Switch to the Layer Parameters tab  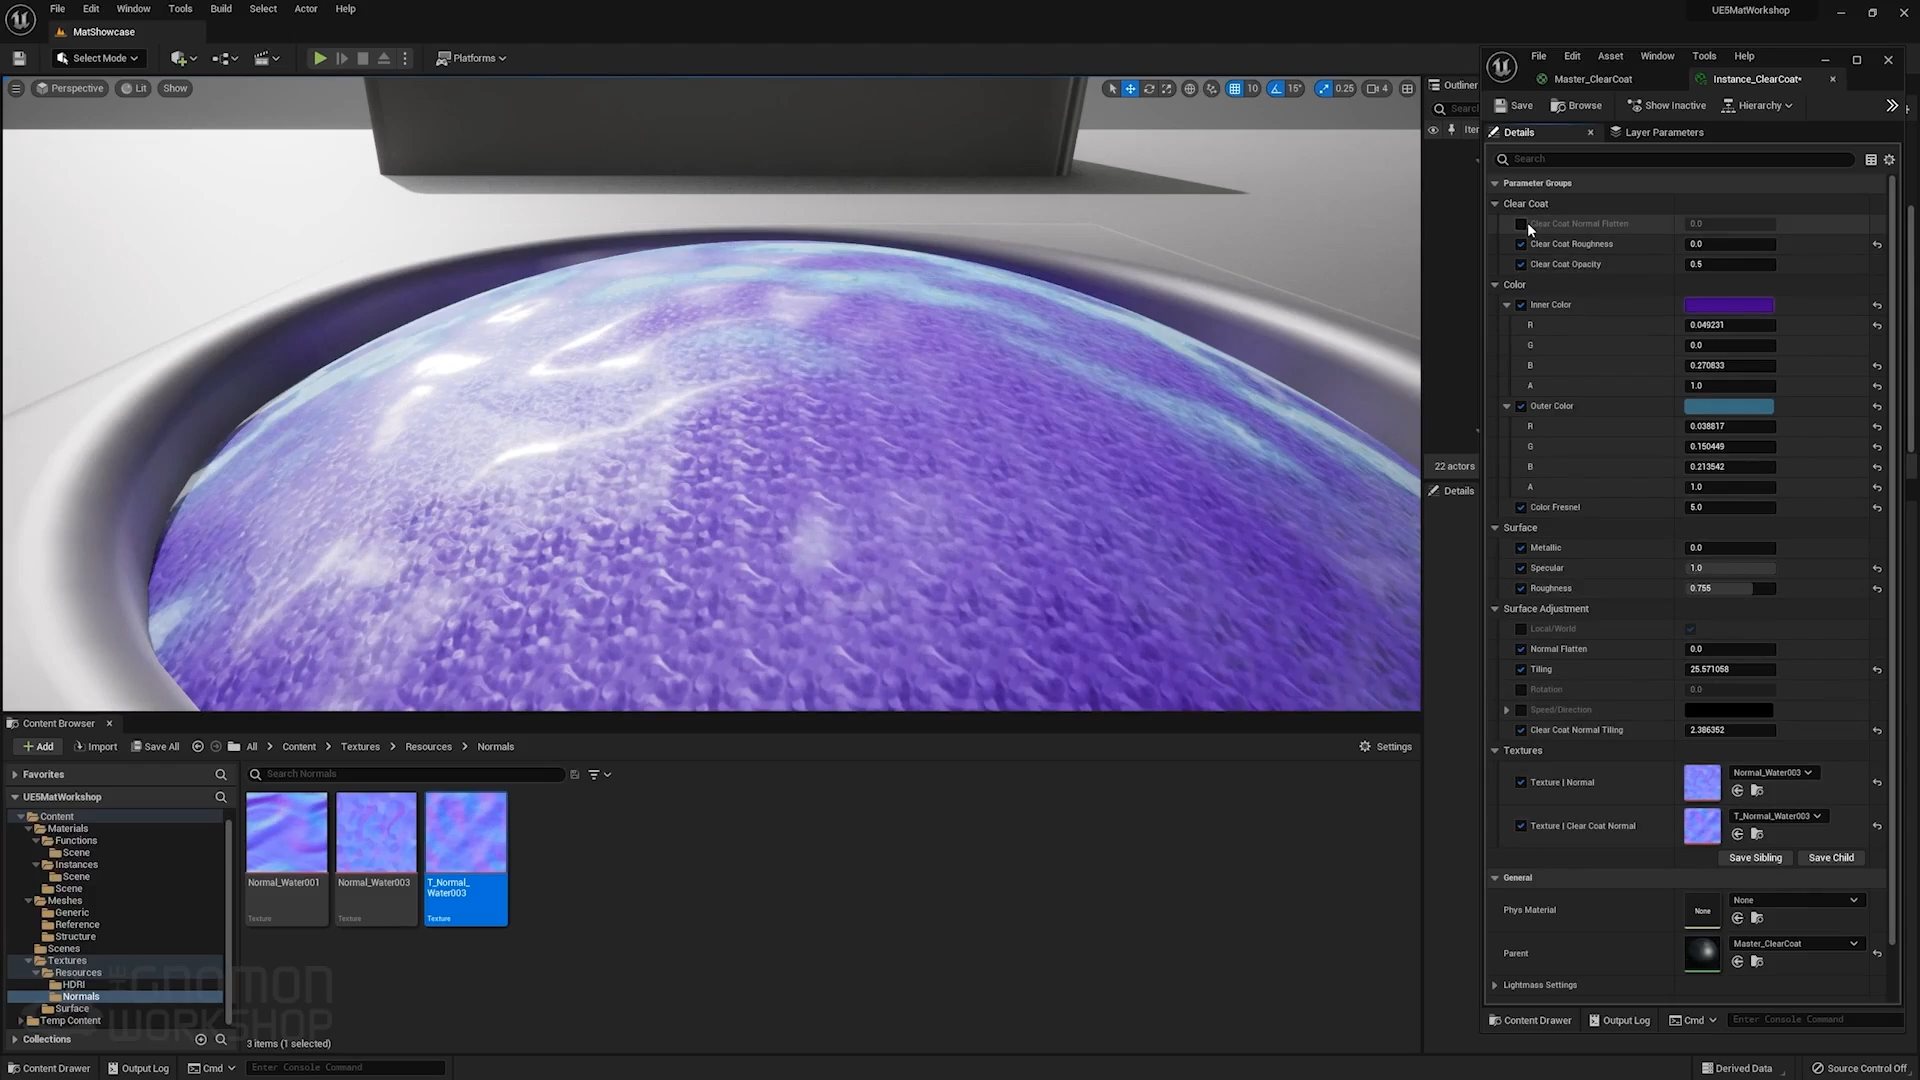[1663, 132]
